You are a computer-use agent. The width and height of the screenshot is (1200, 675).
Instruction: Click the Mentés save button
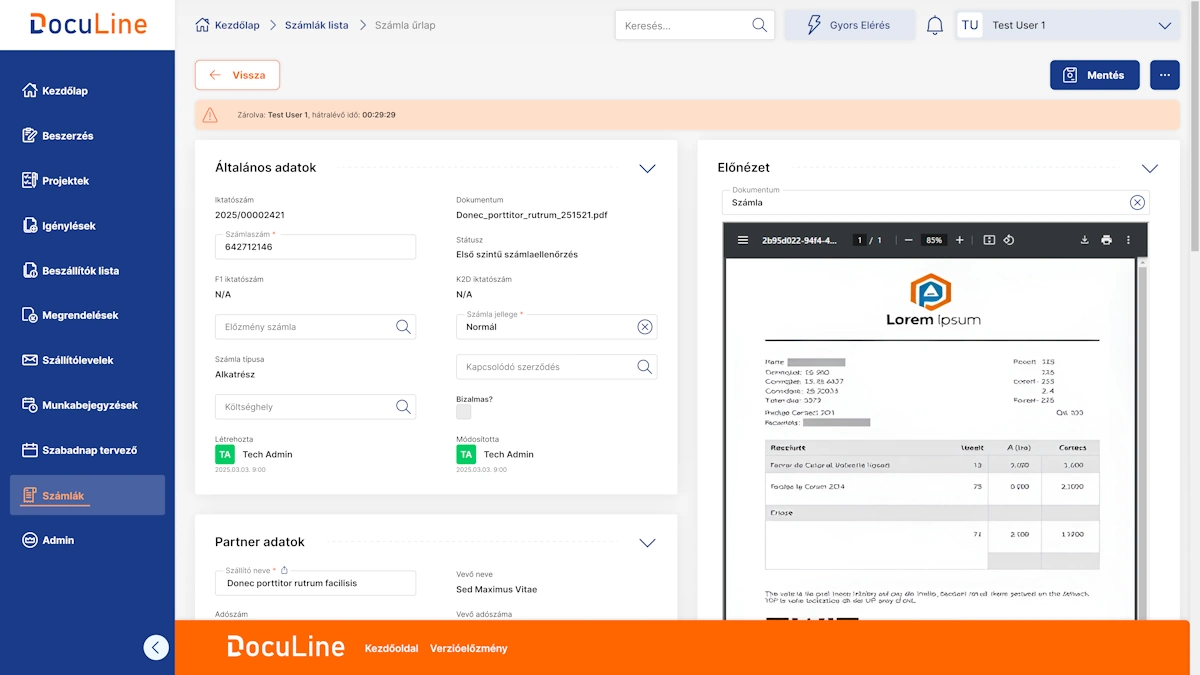(x=1094, y=75)
